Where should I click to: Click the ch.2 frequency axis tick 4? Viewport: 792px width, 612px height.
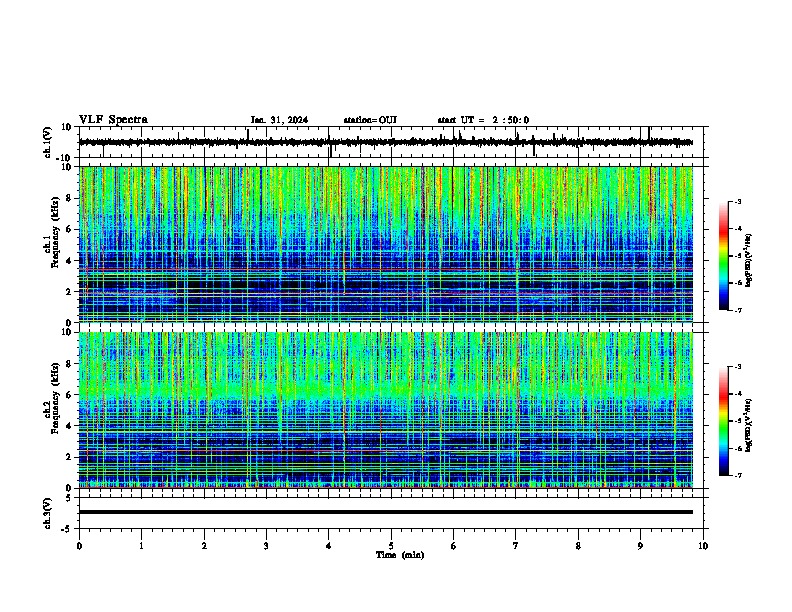tap(70, 426)
